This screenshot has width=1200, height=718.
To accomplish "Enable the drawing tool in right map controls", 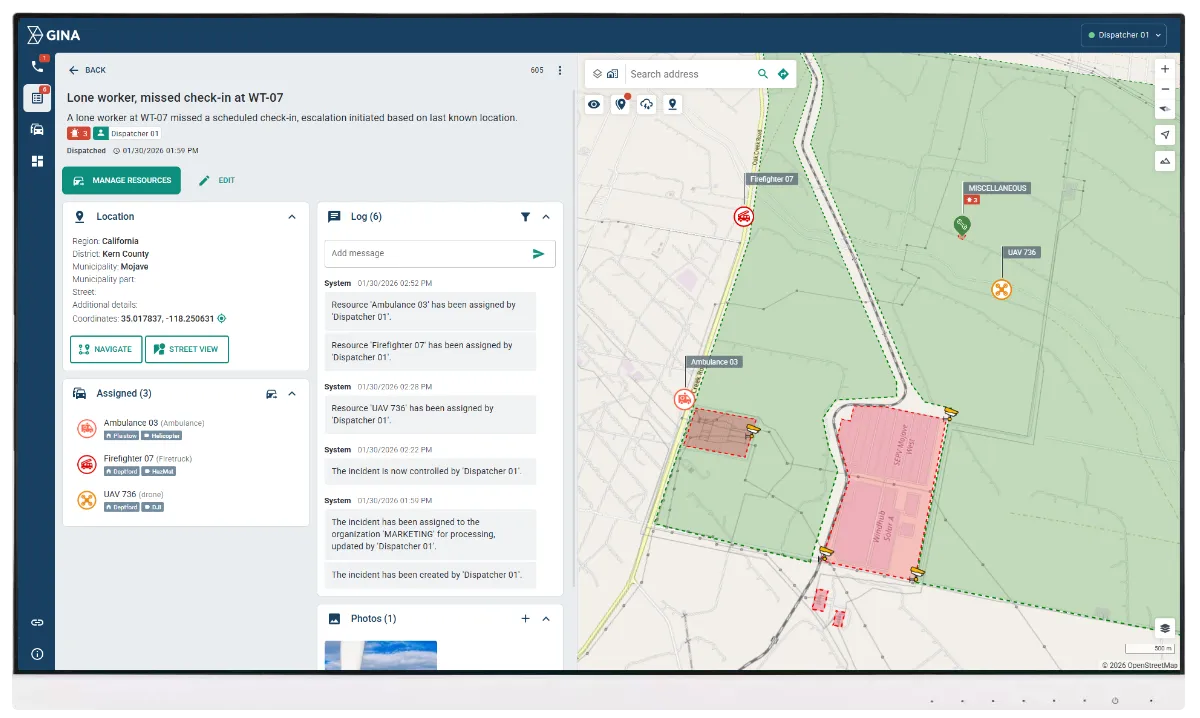I will (1164, 160).
